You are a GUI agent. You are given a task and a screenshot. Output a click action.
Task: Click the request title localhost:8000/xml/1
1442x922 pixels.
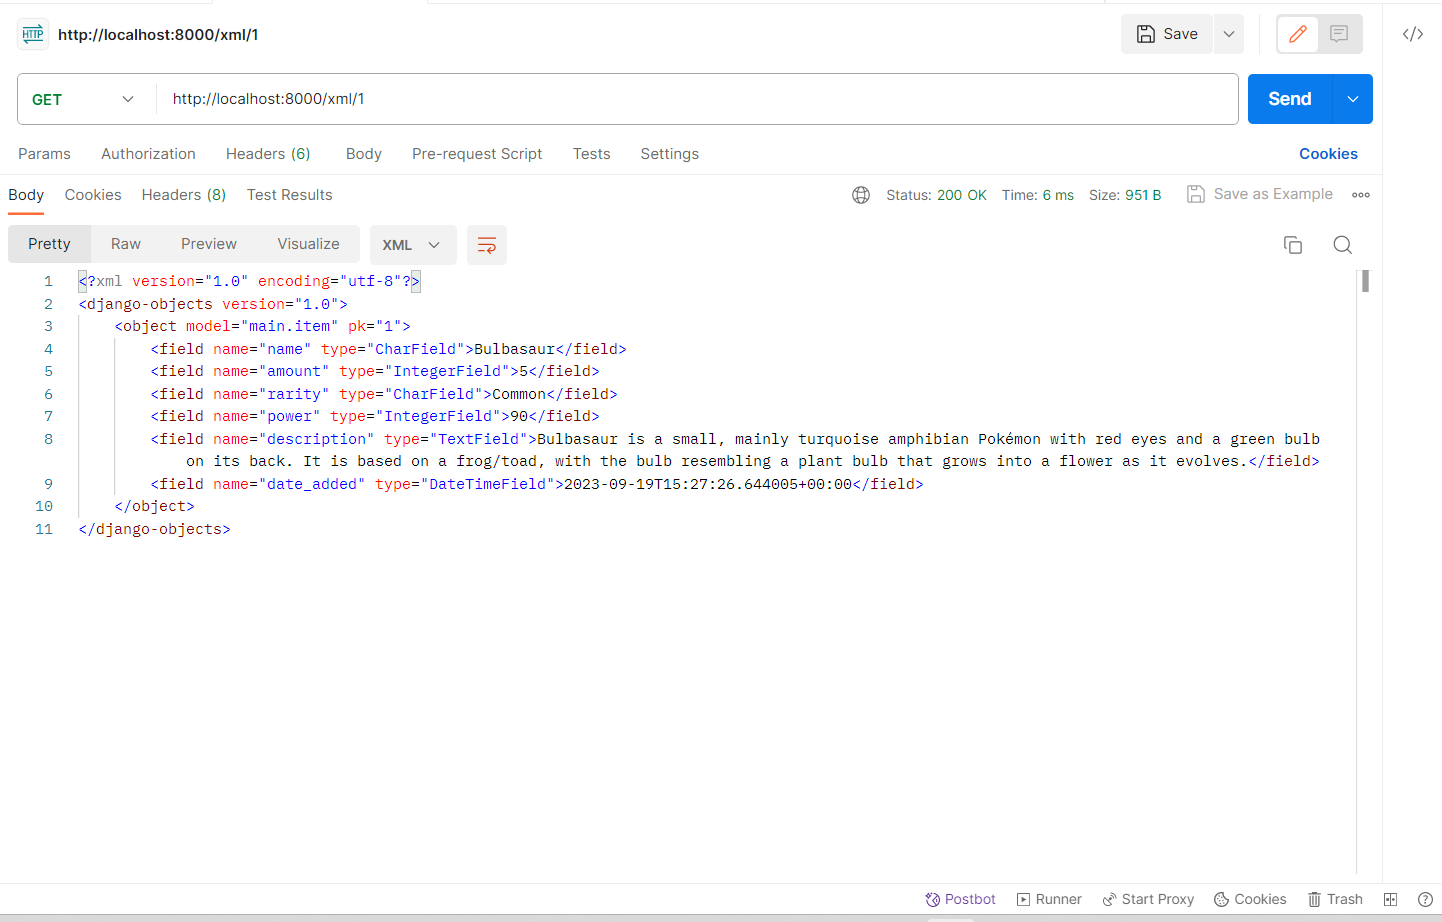pyautogui.click(x=158, y=34)
